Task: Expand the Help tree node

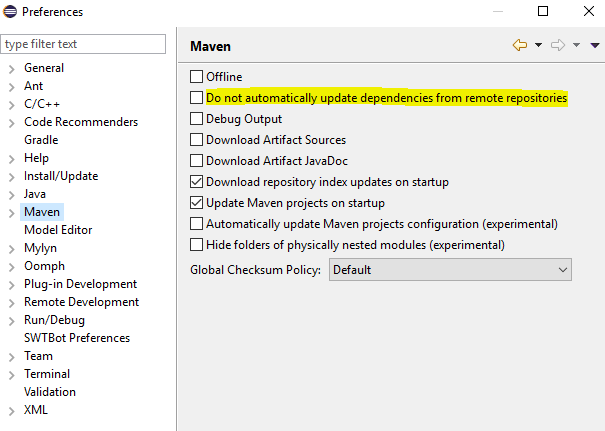Action: (12, 159)
